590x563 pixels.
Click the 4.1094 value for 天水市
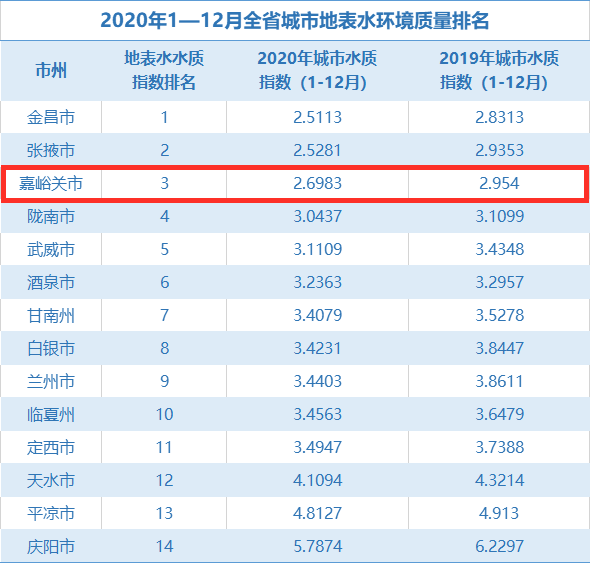tap(317, 481)
